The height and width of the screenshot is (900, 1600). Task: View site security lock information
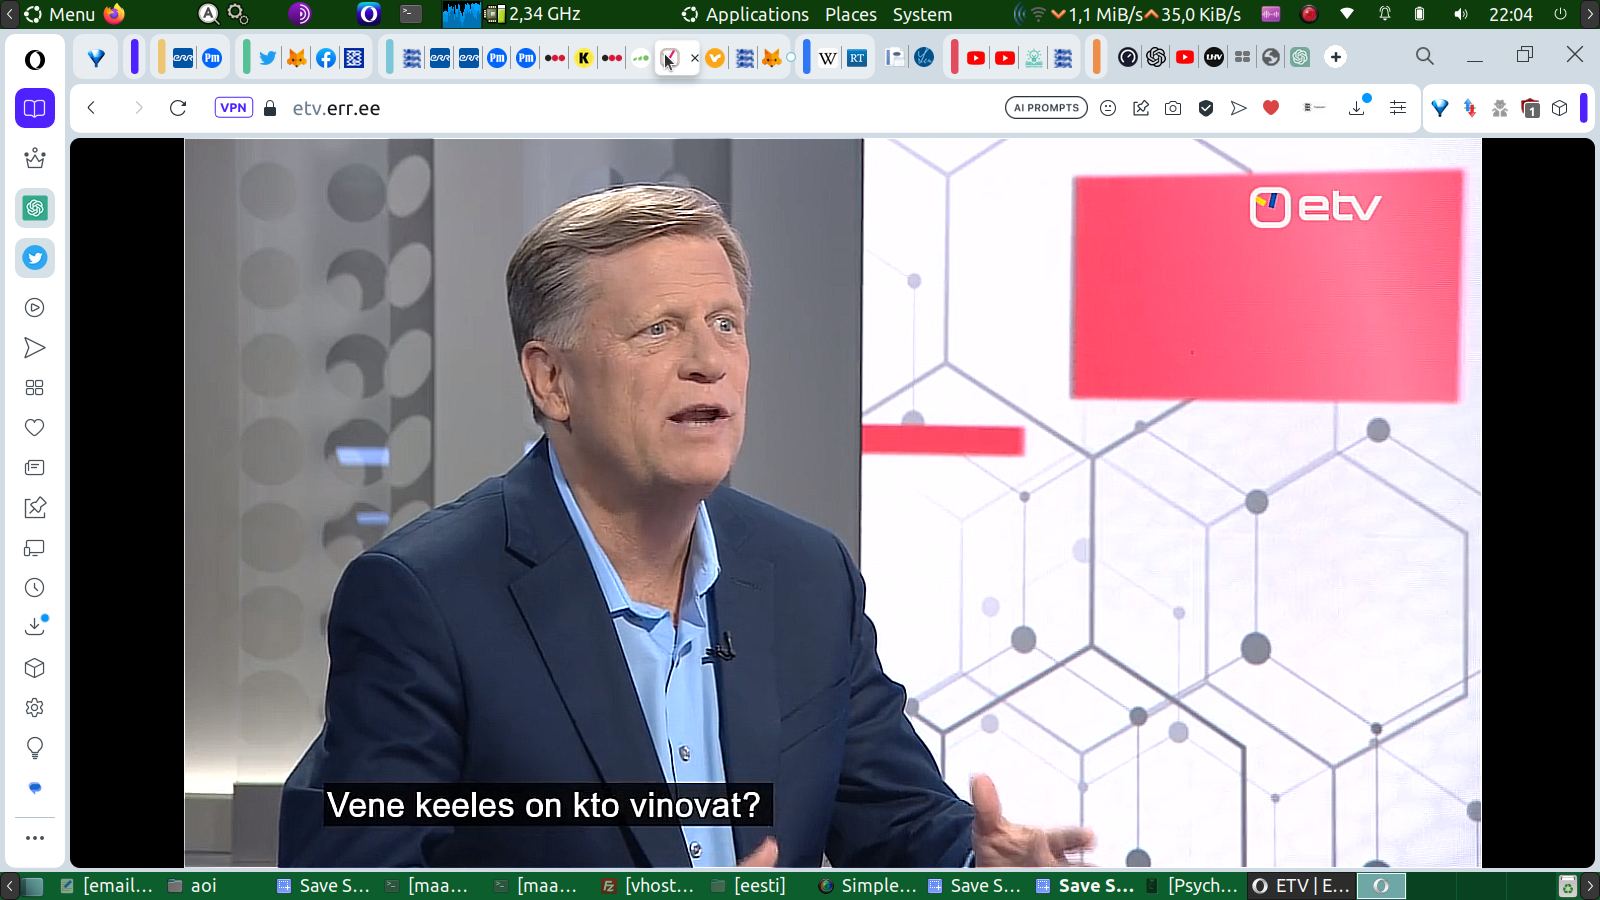[x=270, y=108]
